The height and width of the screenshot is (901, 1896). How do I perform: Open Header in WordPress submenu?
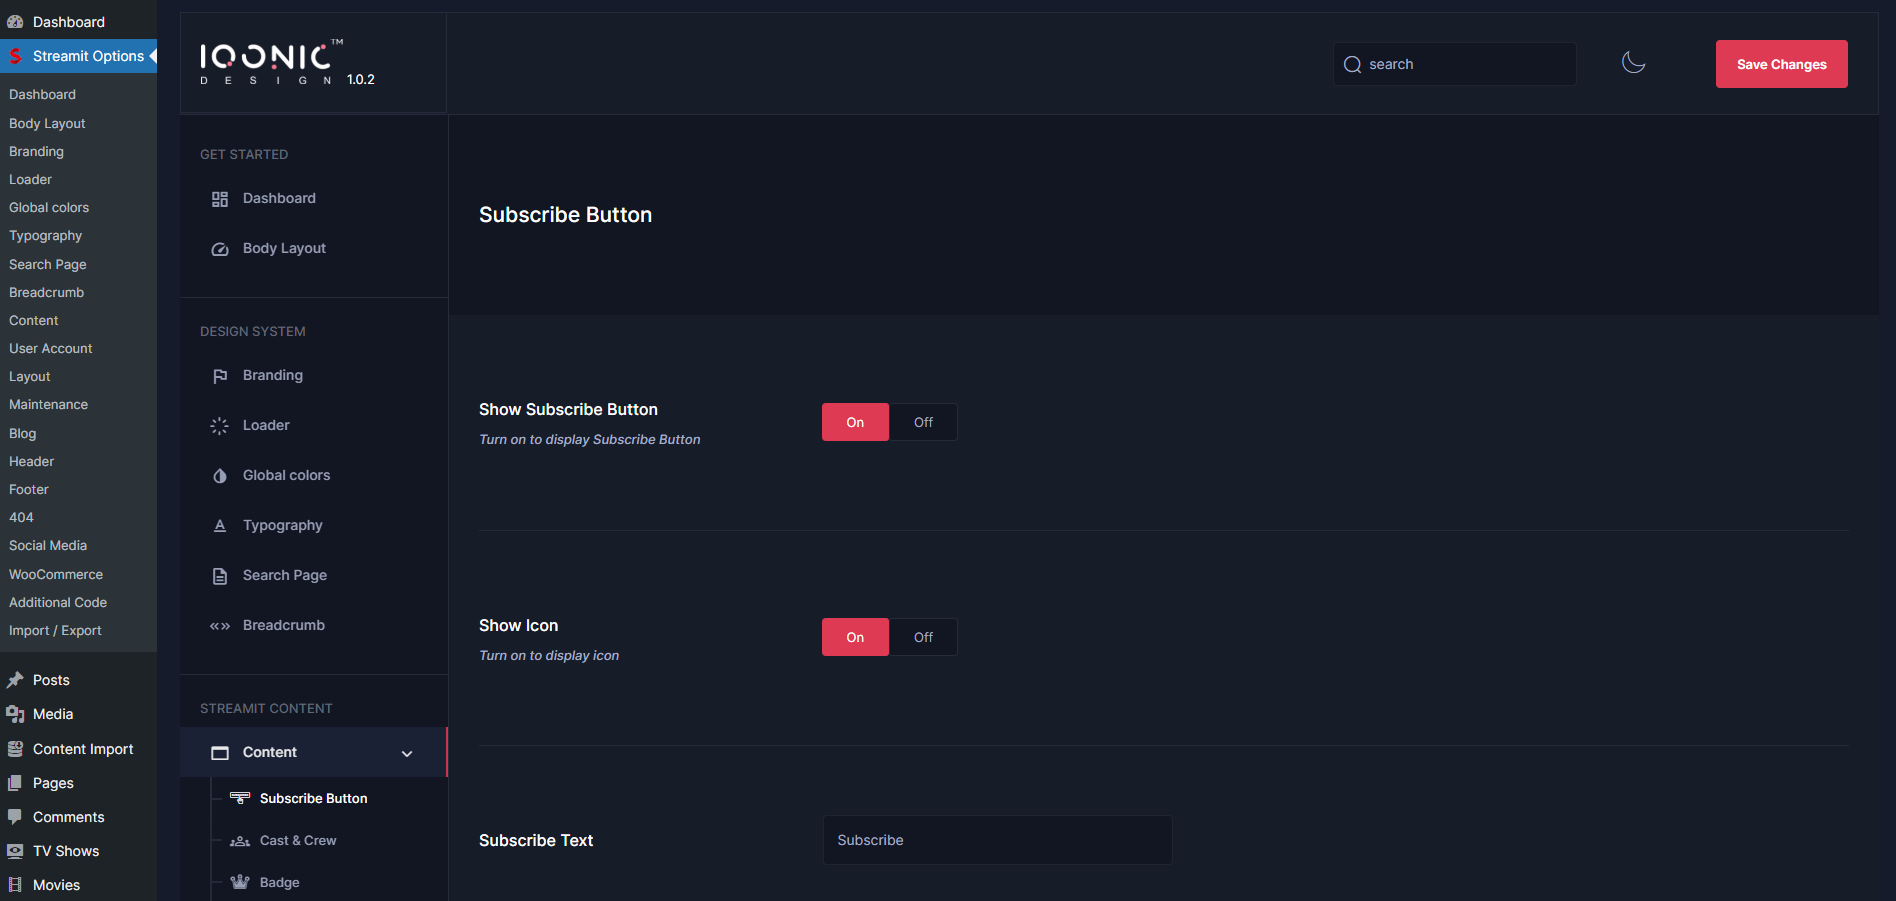coord(31,461)
